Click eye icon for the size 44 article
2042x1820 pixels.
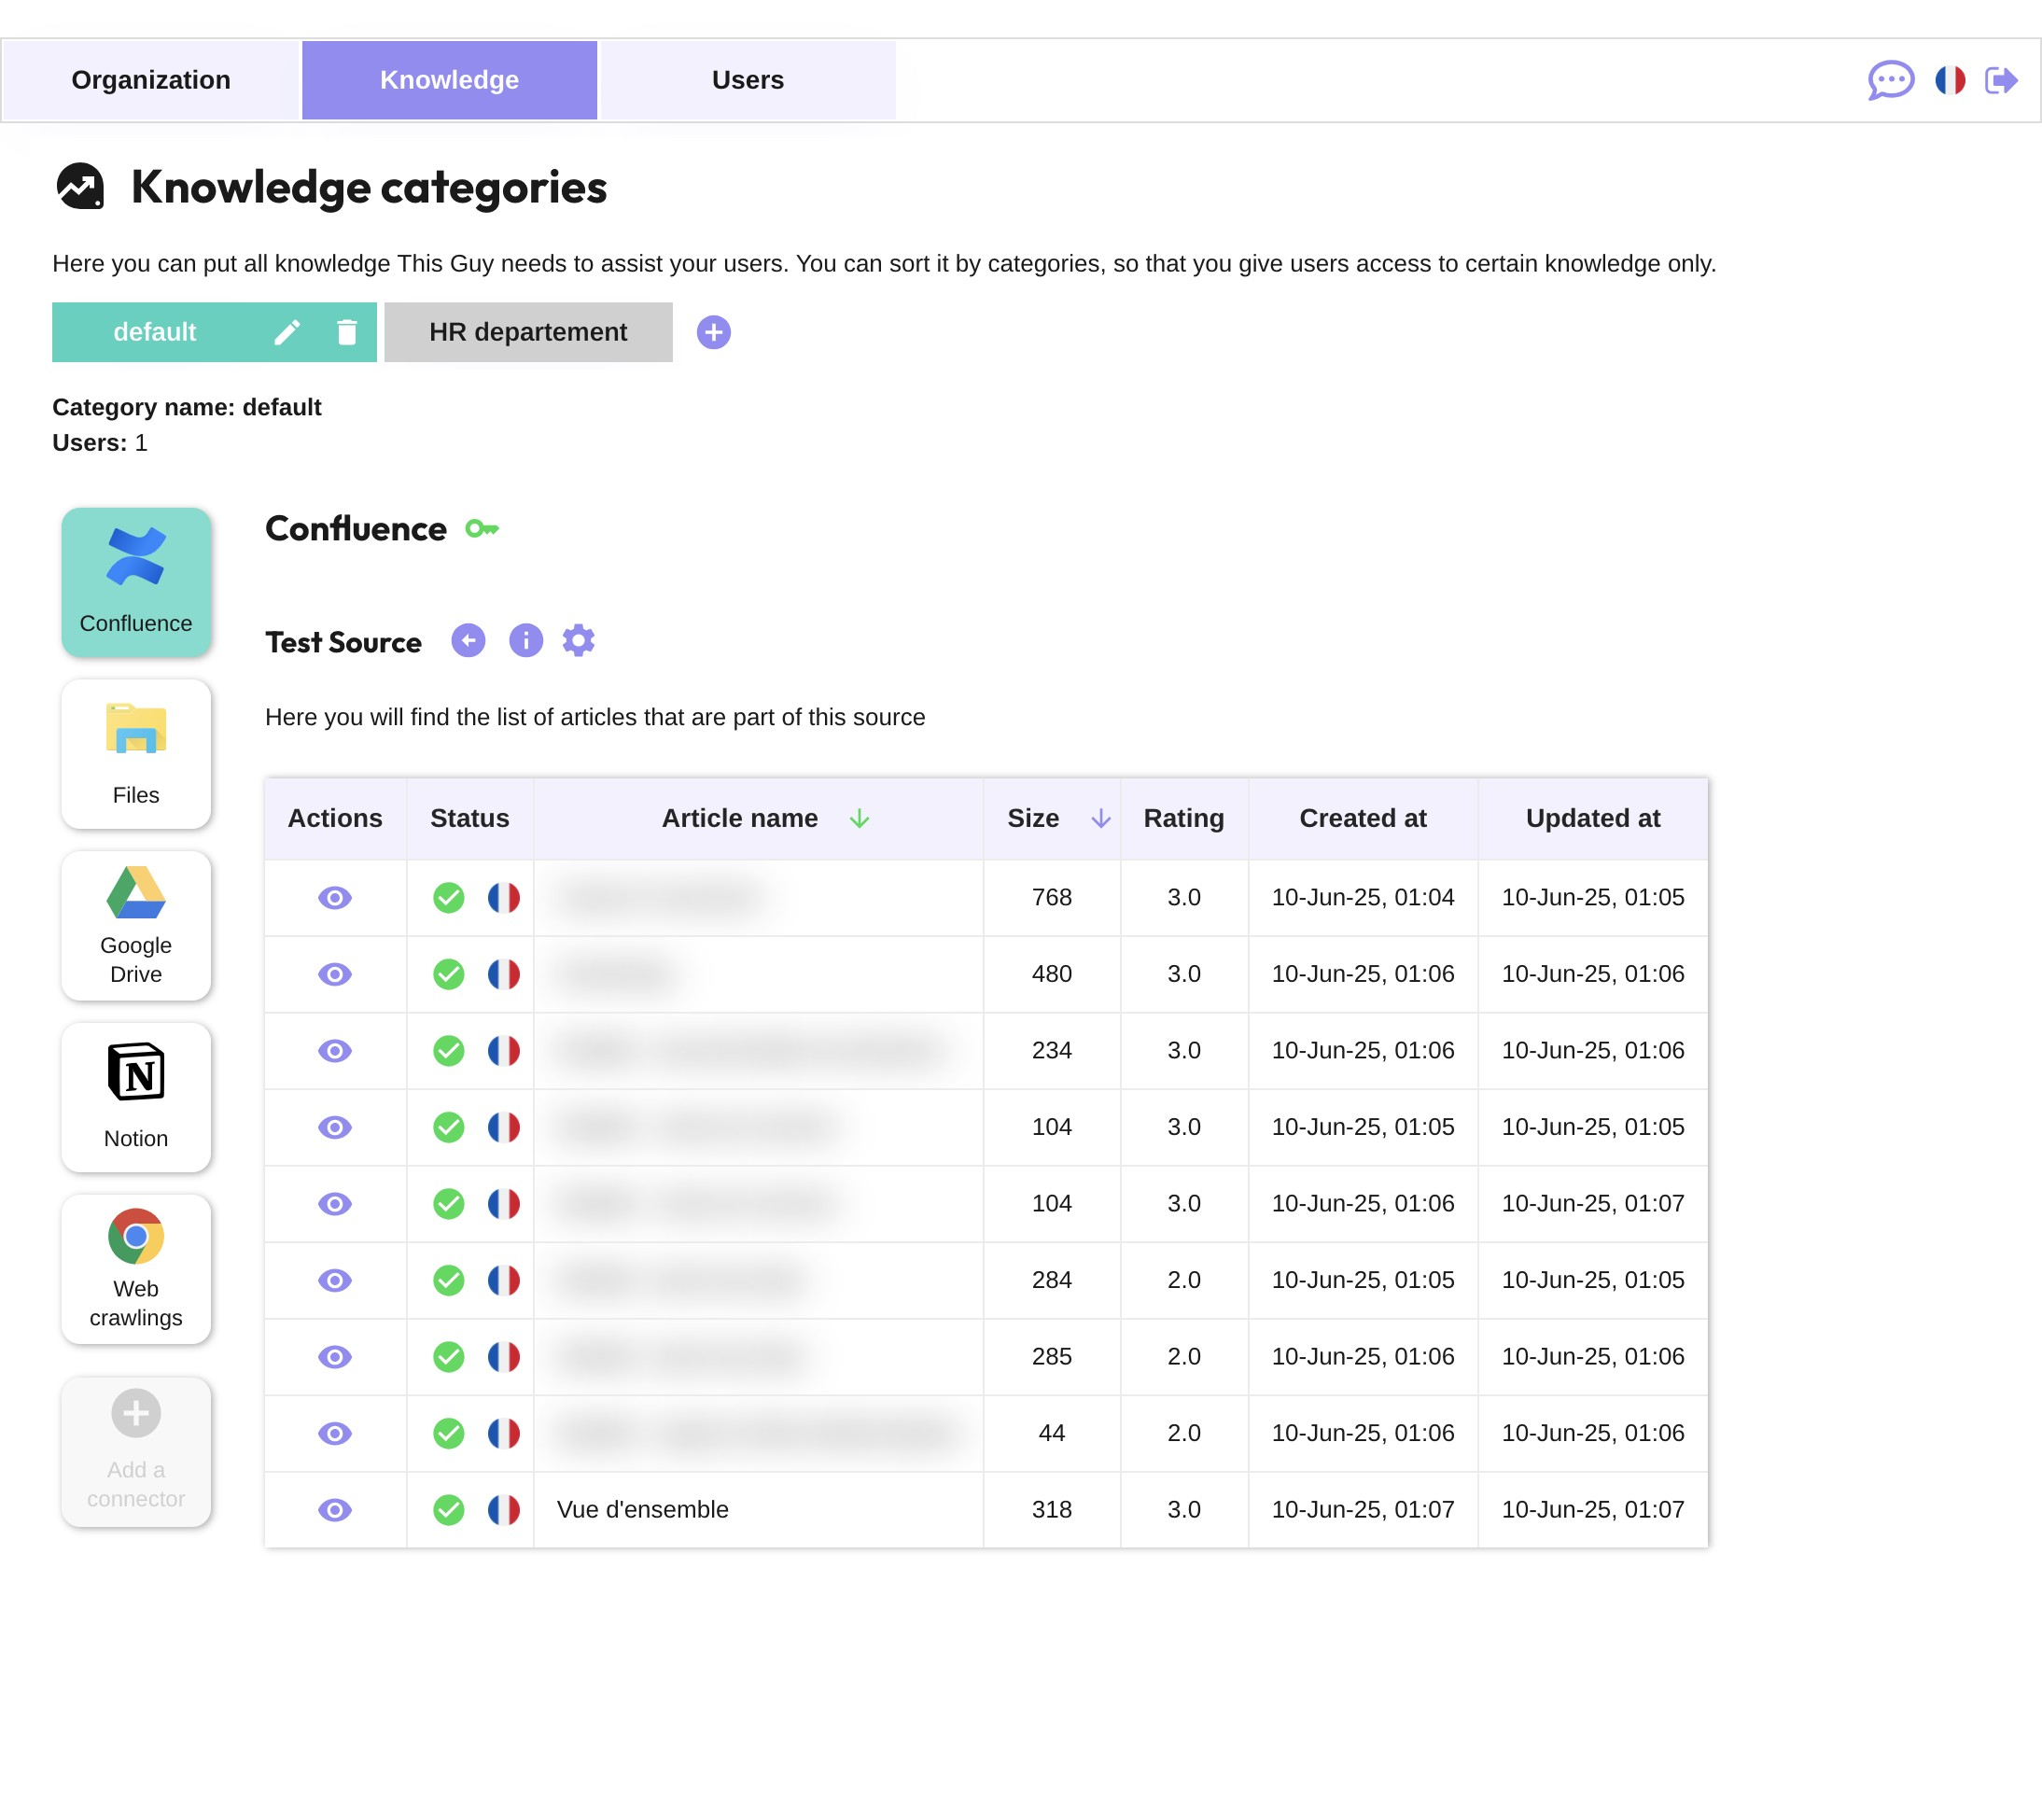pyautogui.click(x=335, y=1434)
